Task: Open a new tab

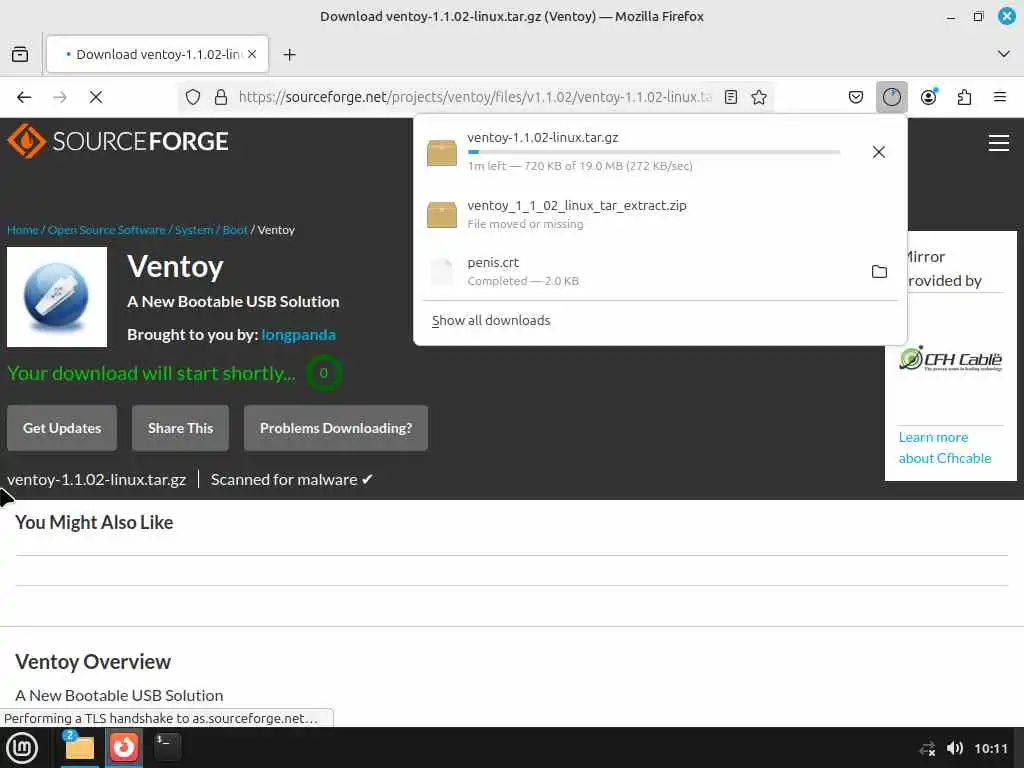Action: point(289,54)
